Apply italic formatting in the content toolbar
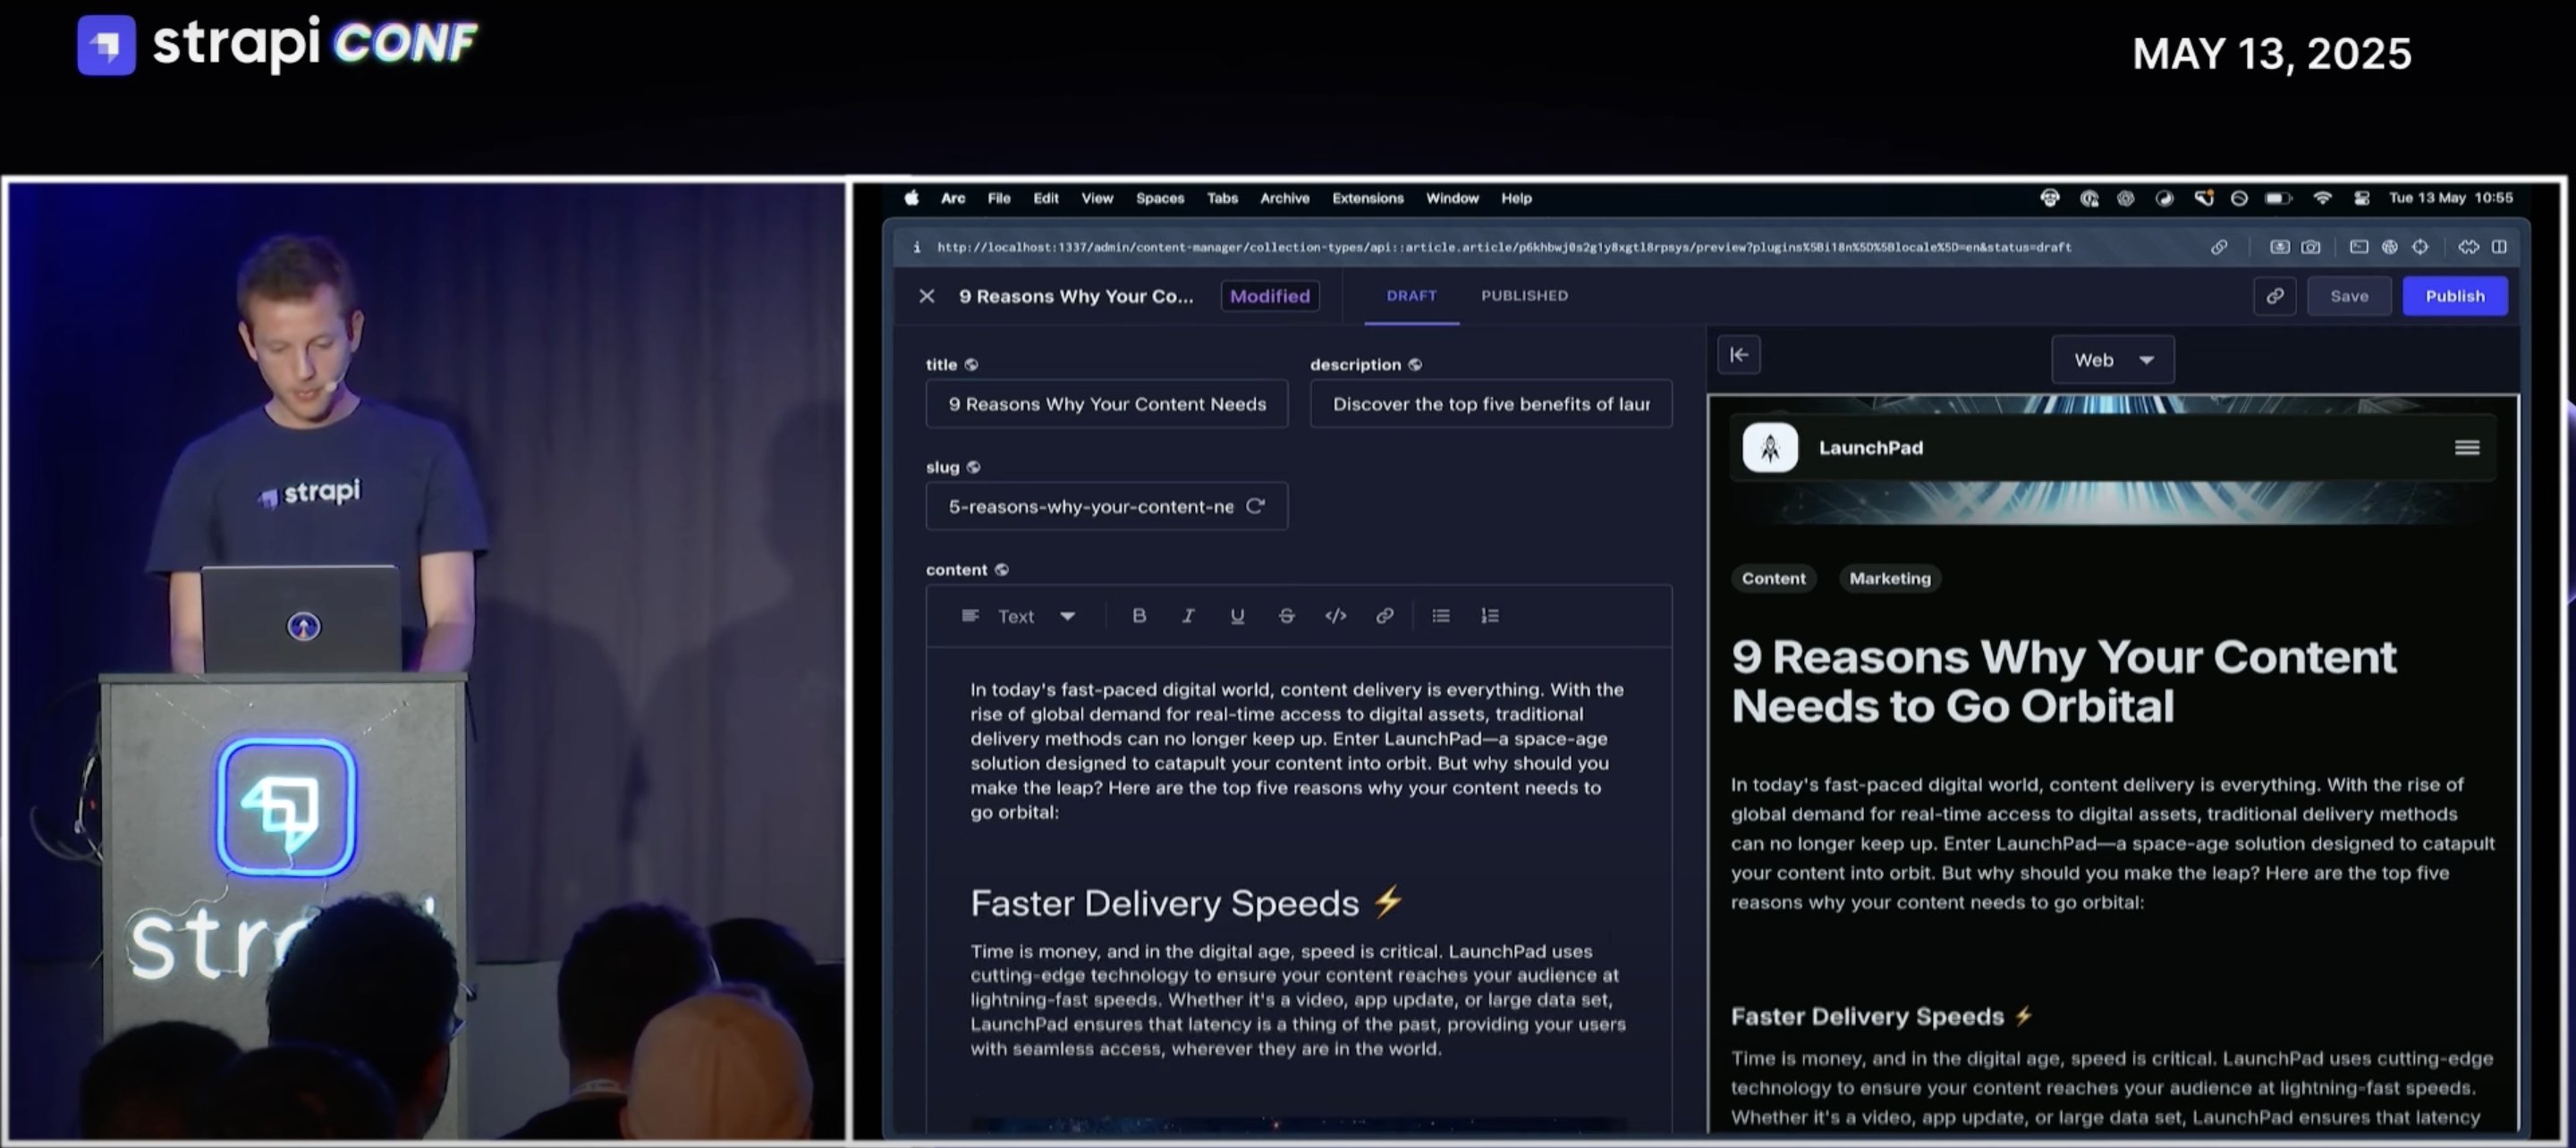2576x1148 pixels. (1188, 616)
